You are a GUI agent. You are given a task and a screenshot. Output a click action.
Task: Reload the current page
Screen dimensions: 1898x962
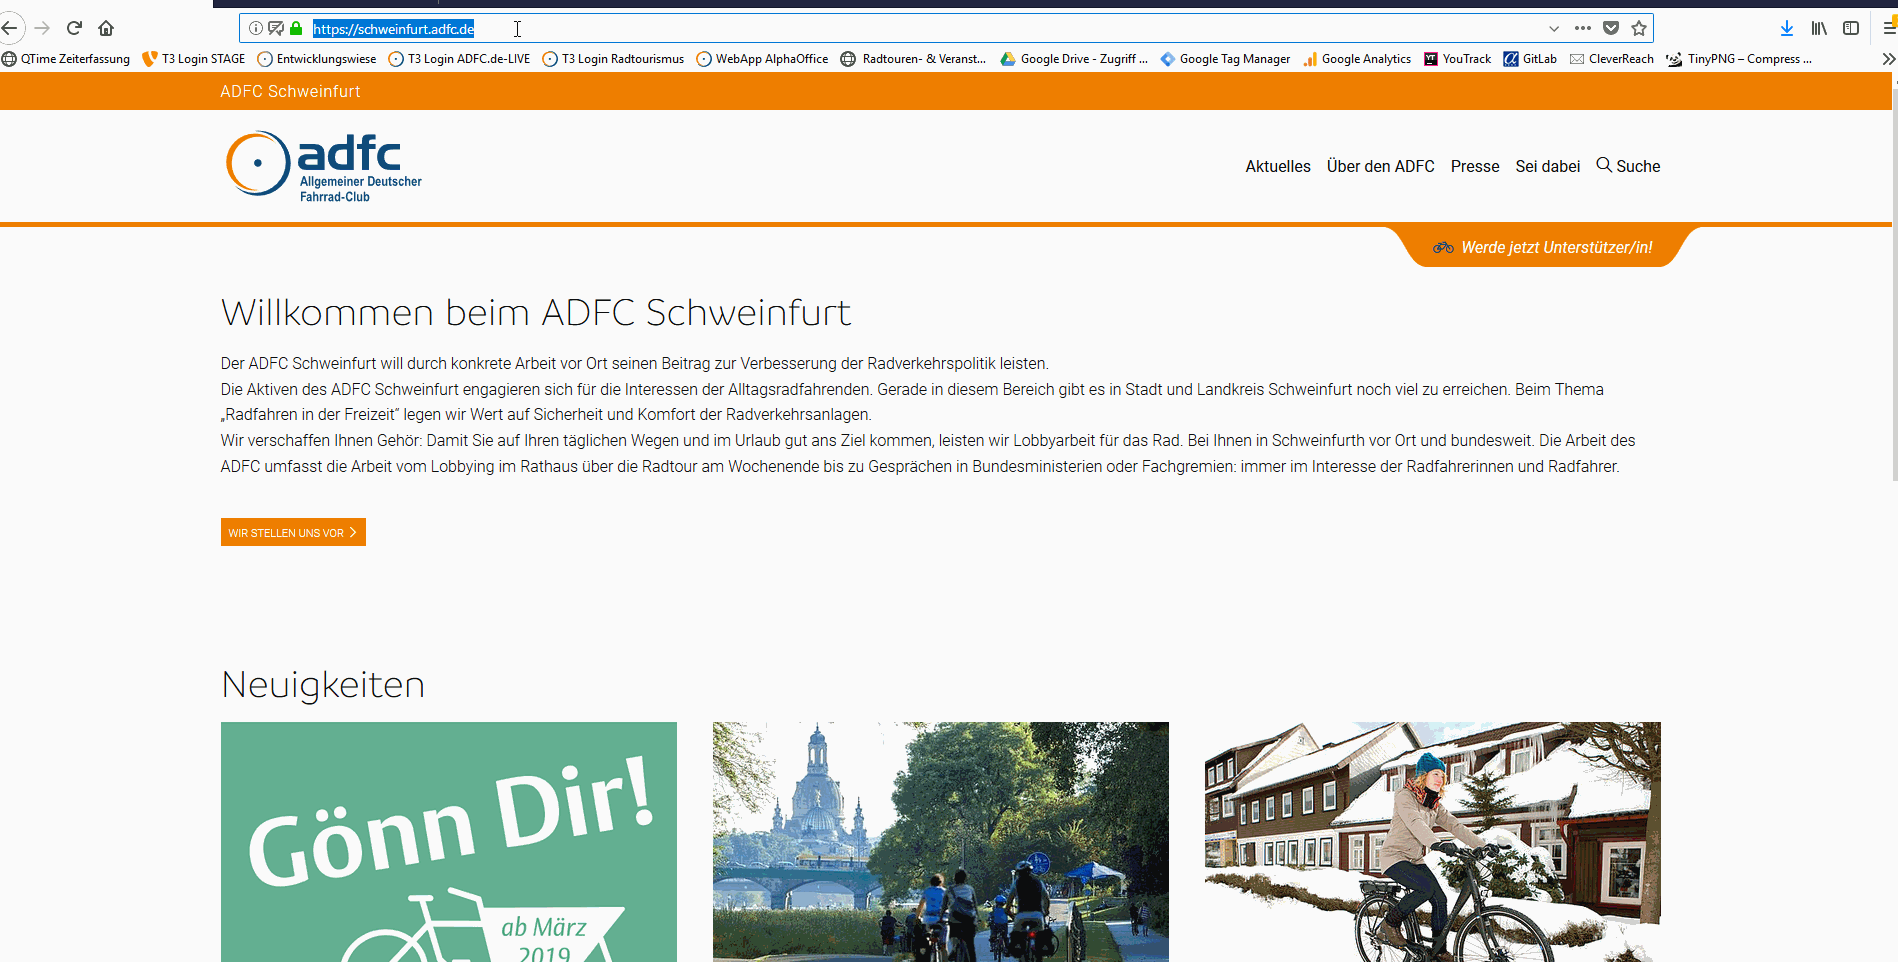(74, 28)
